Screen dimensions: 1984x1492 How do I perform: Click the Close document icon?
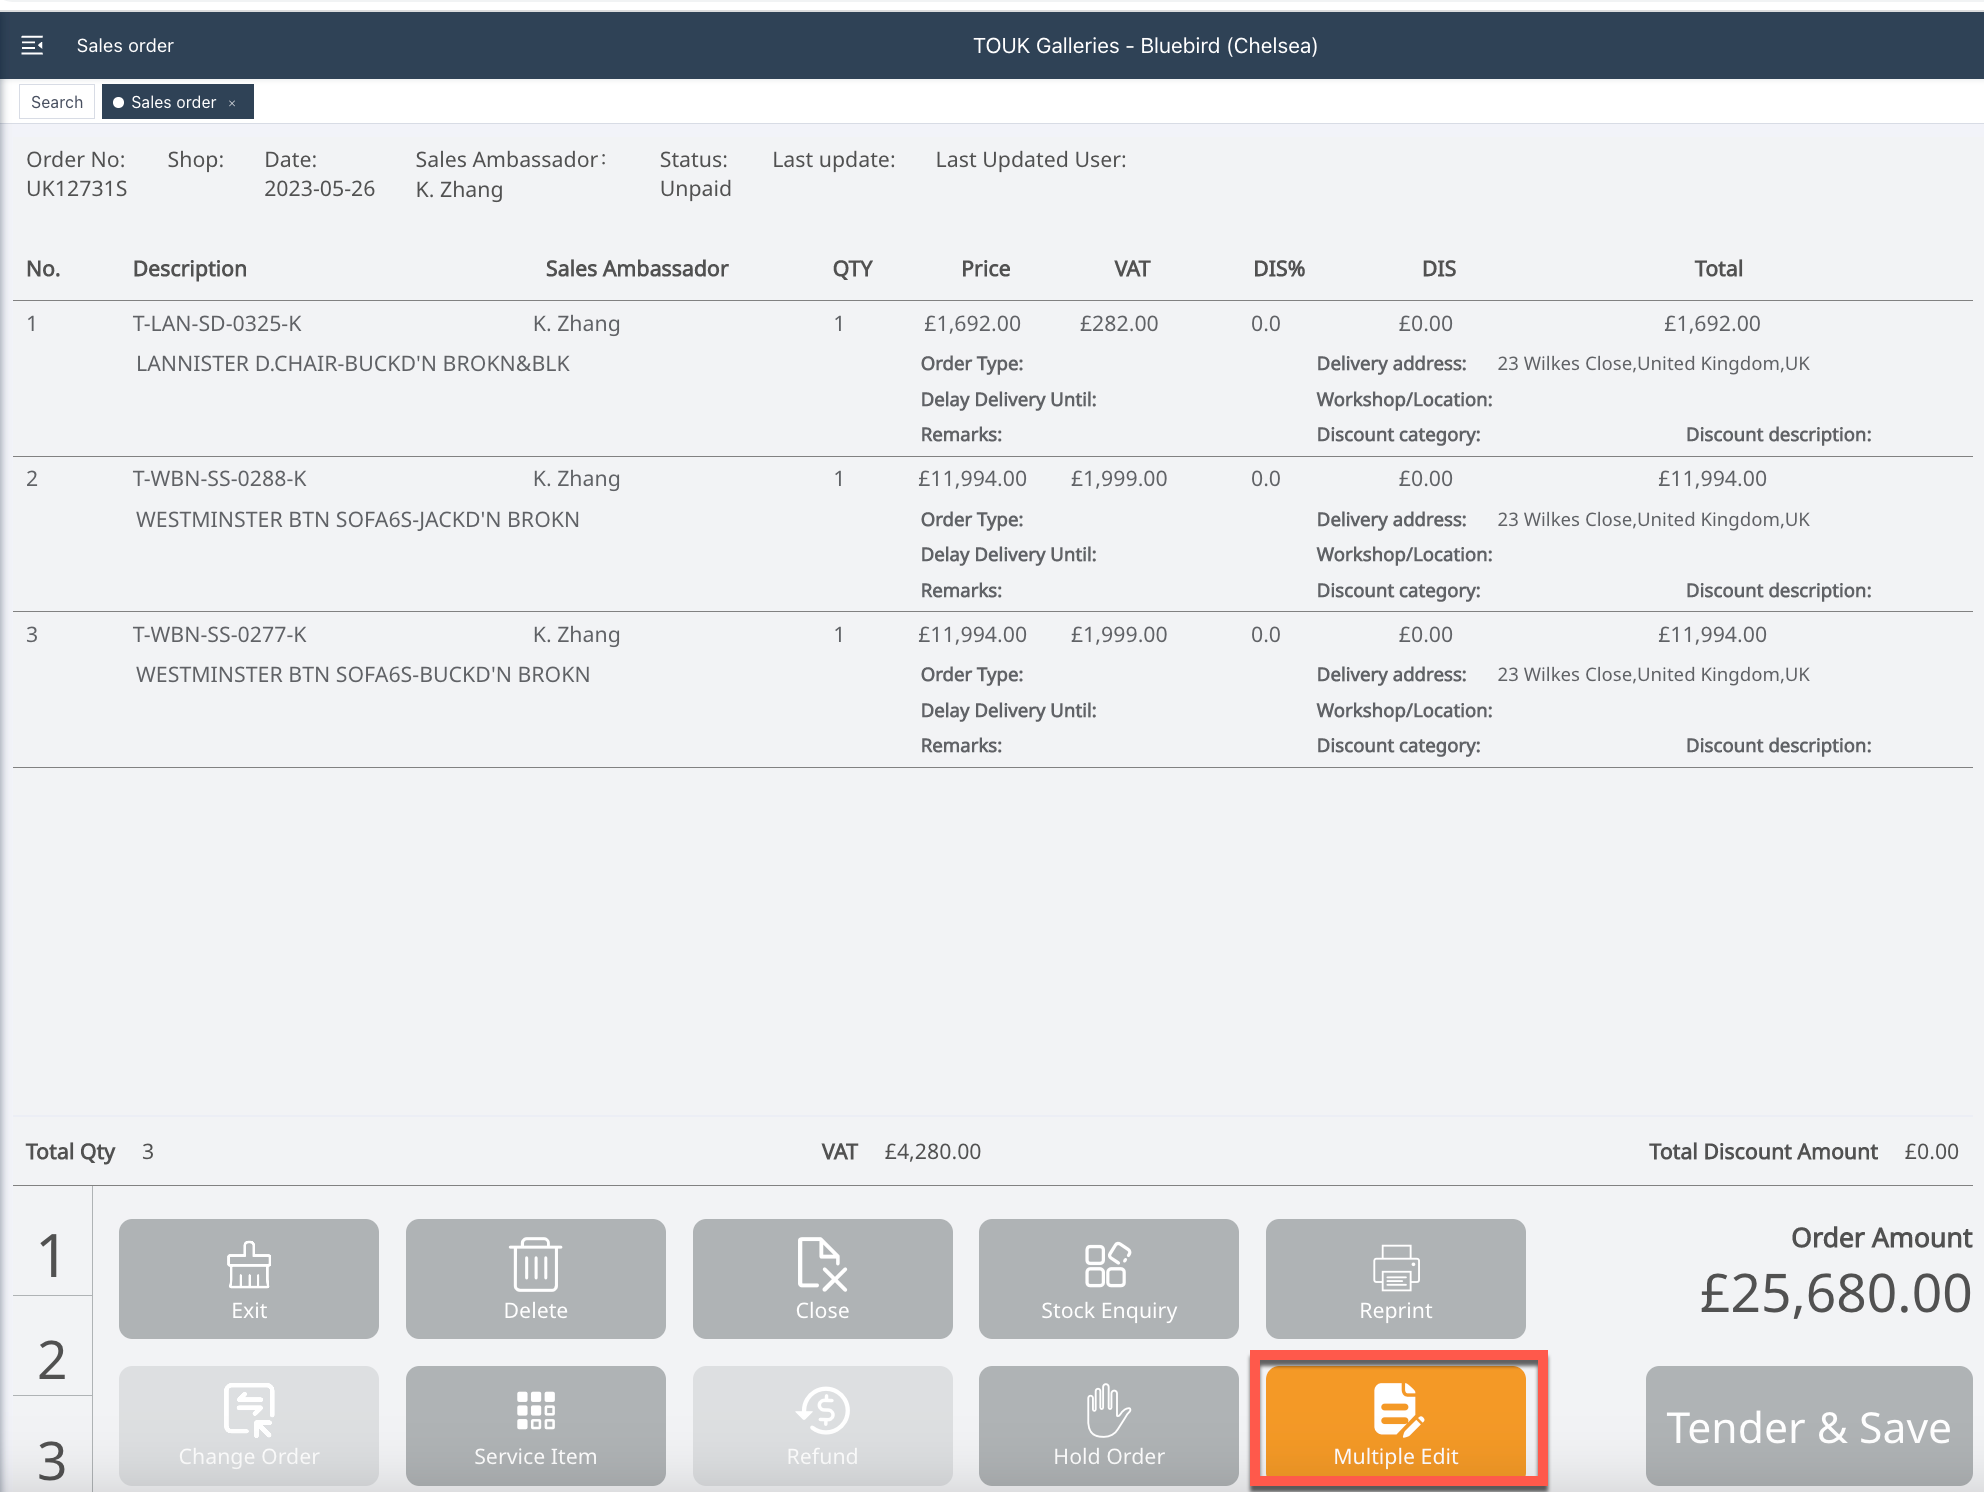tap(822, 1266)
